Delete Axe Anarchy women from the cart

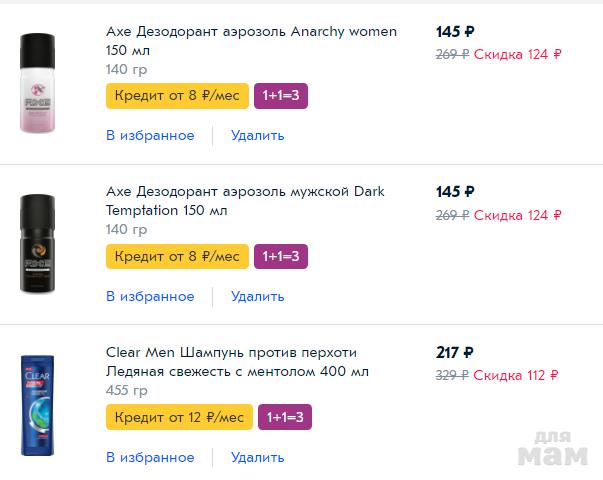click(257, 135)
